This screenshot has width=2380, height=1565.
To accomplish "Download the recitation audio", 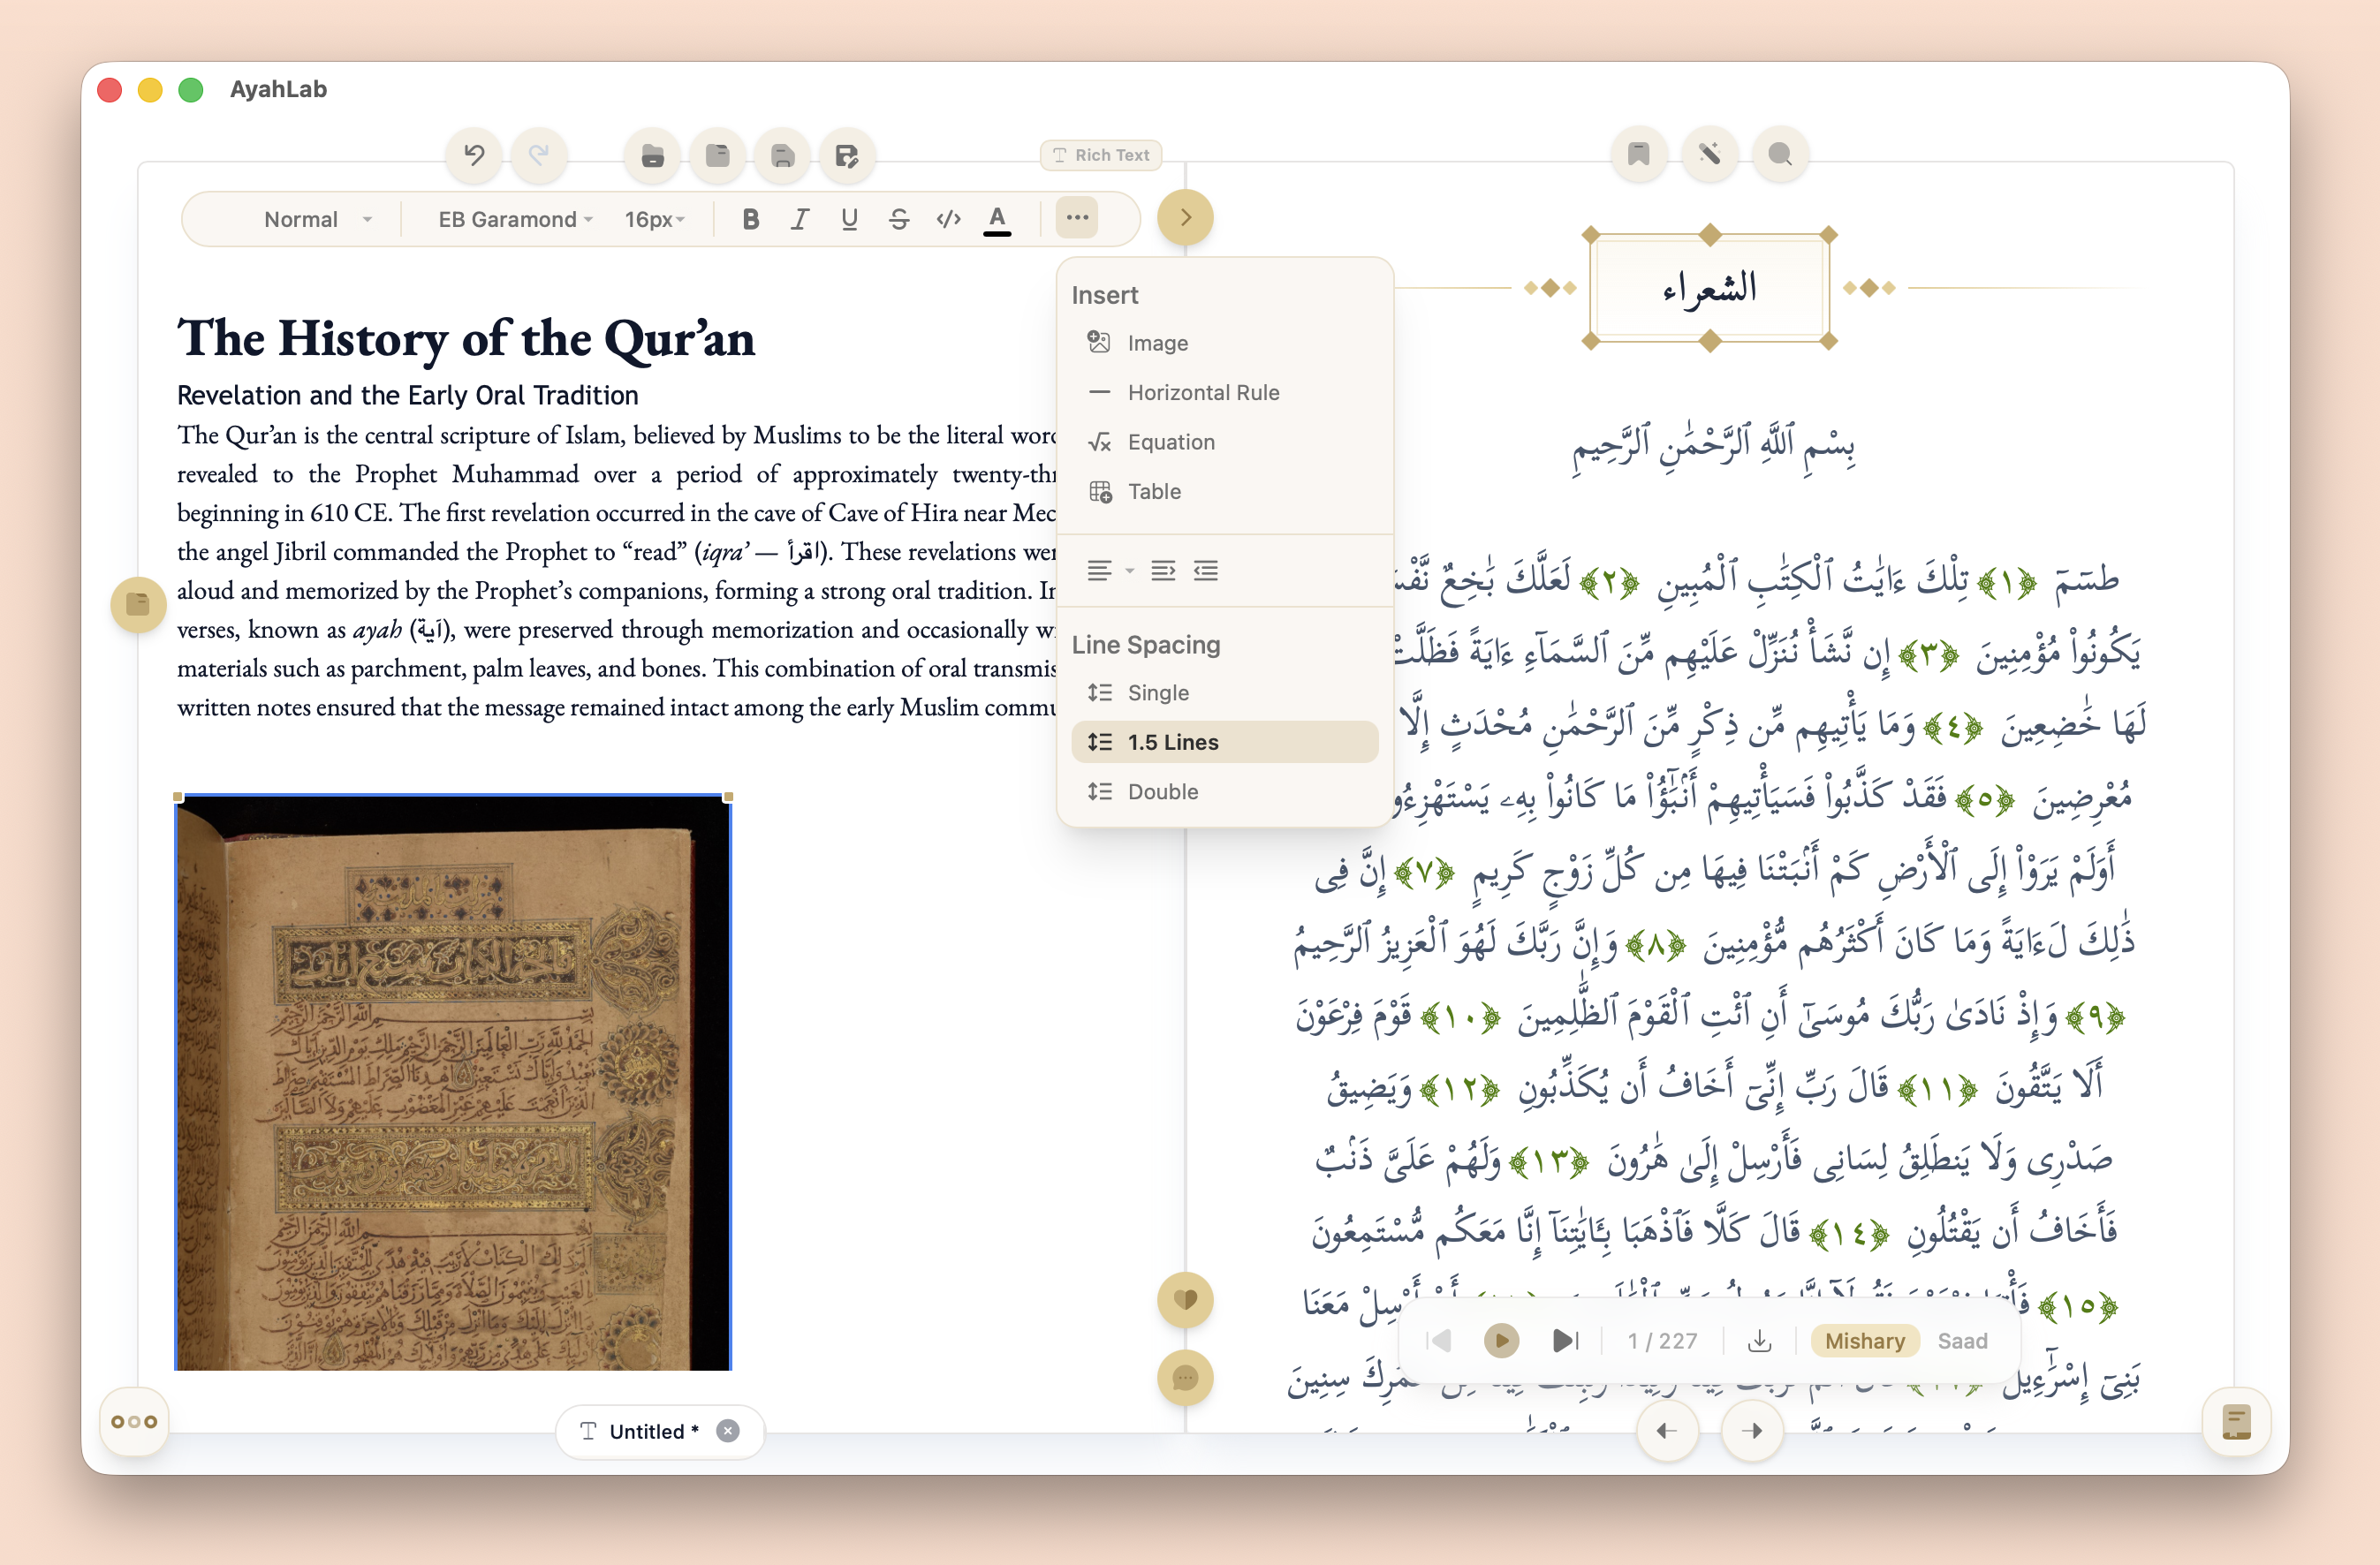I will tap(1760, 1340).
